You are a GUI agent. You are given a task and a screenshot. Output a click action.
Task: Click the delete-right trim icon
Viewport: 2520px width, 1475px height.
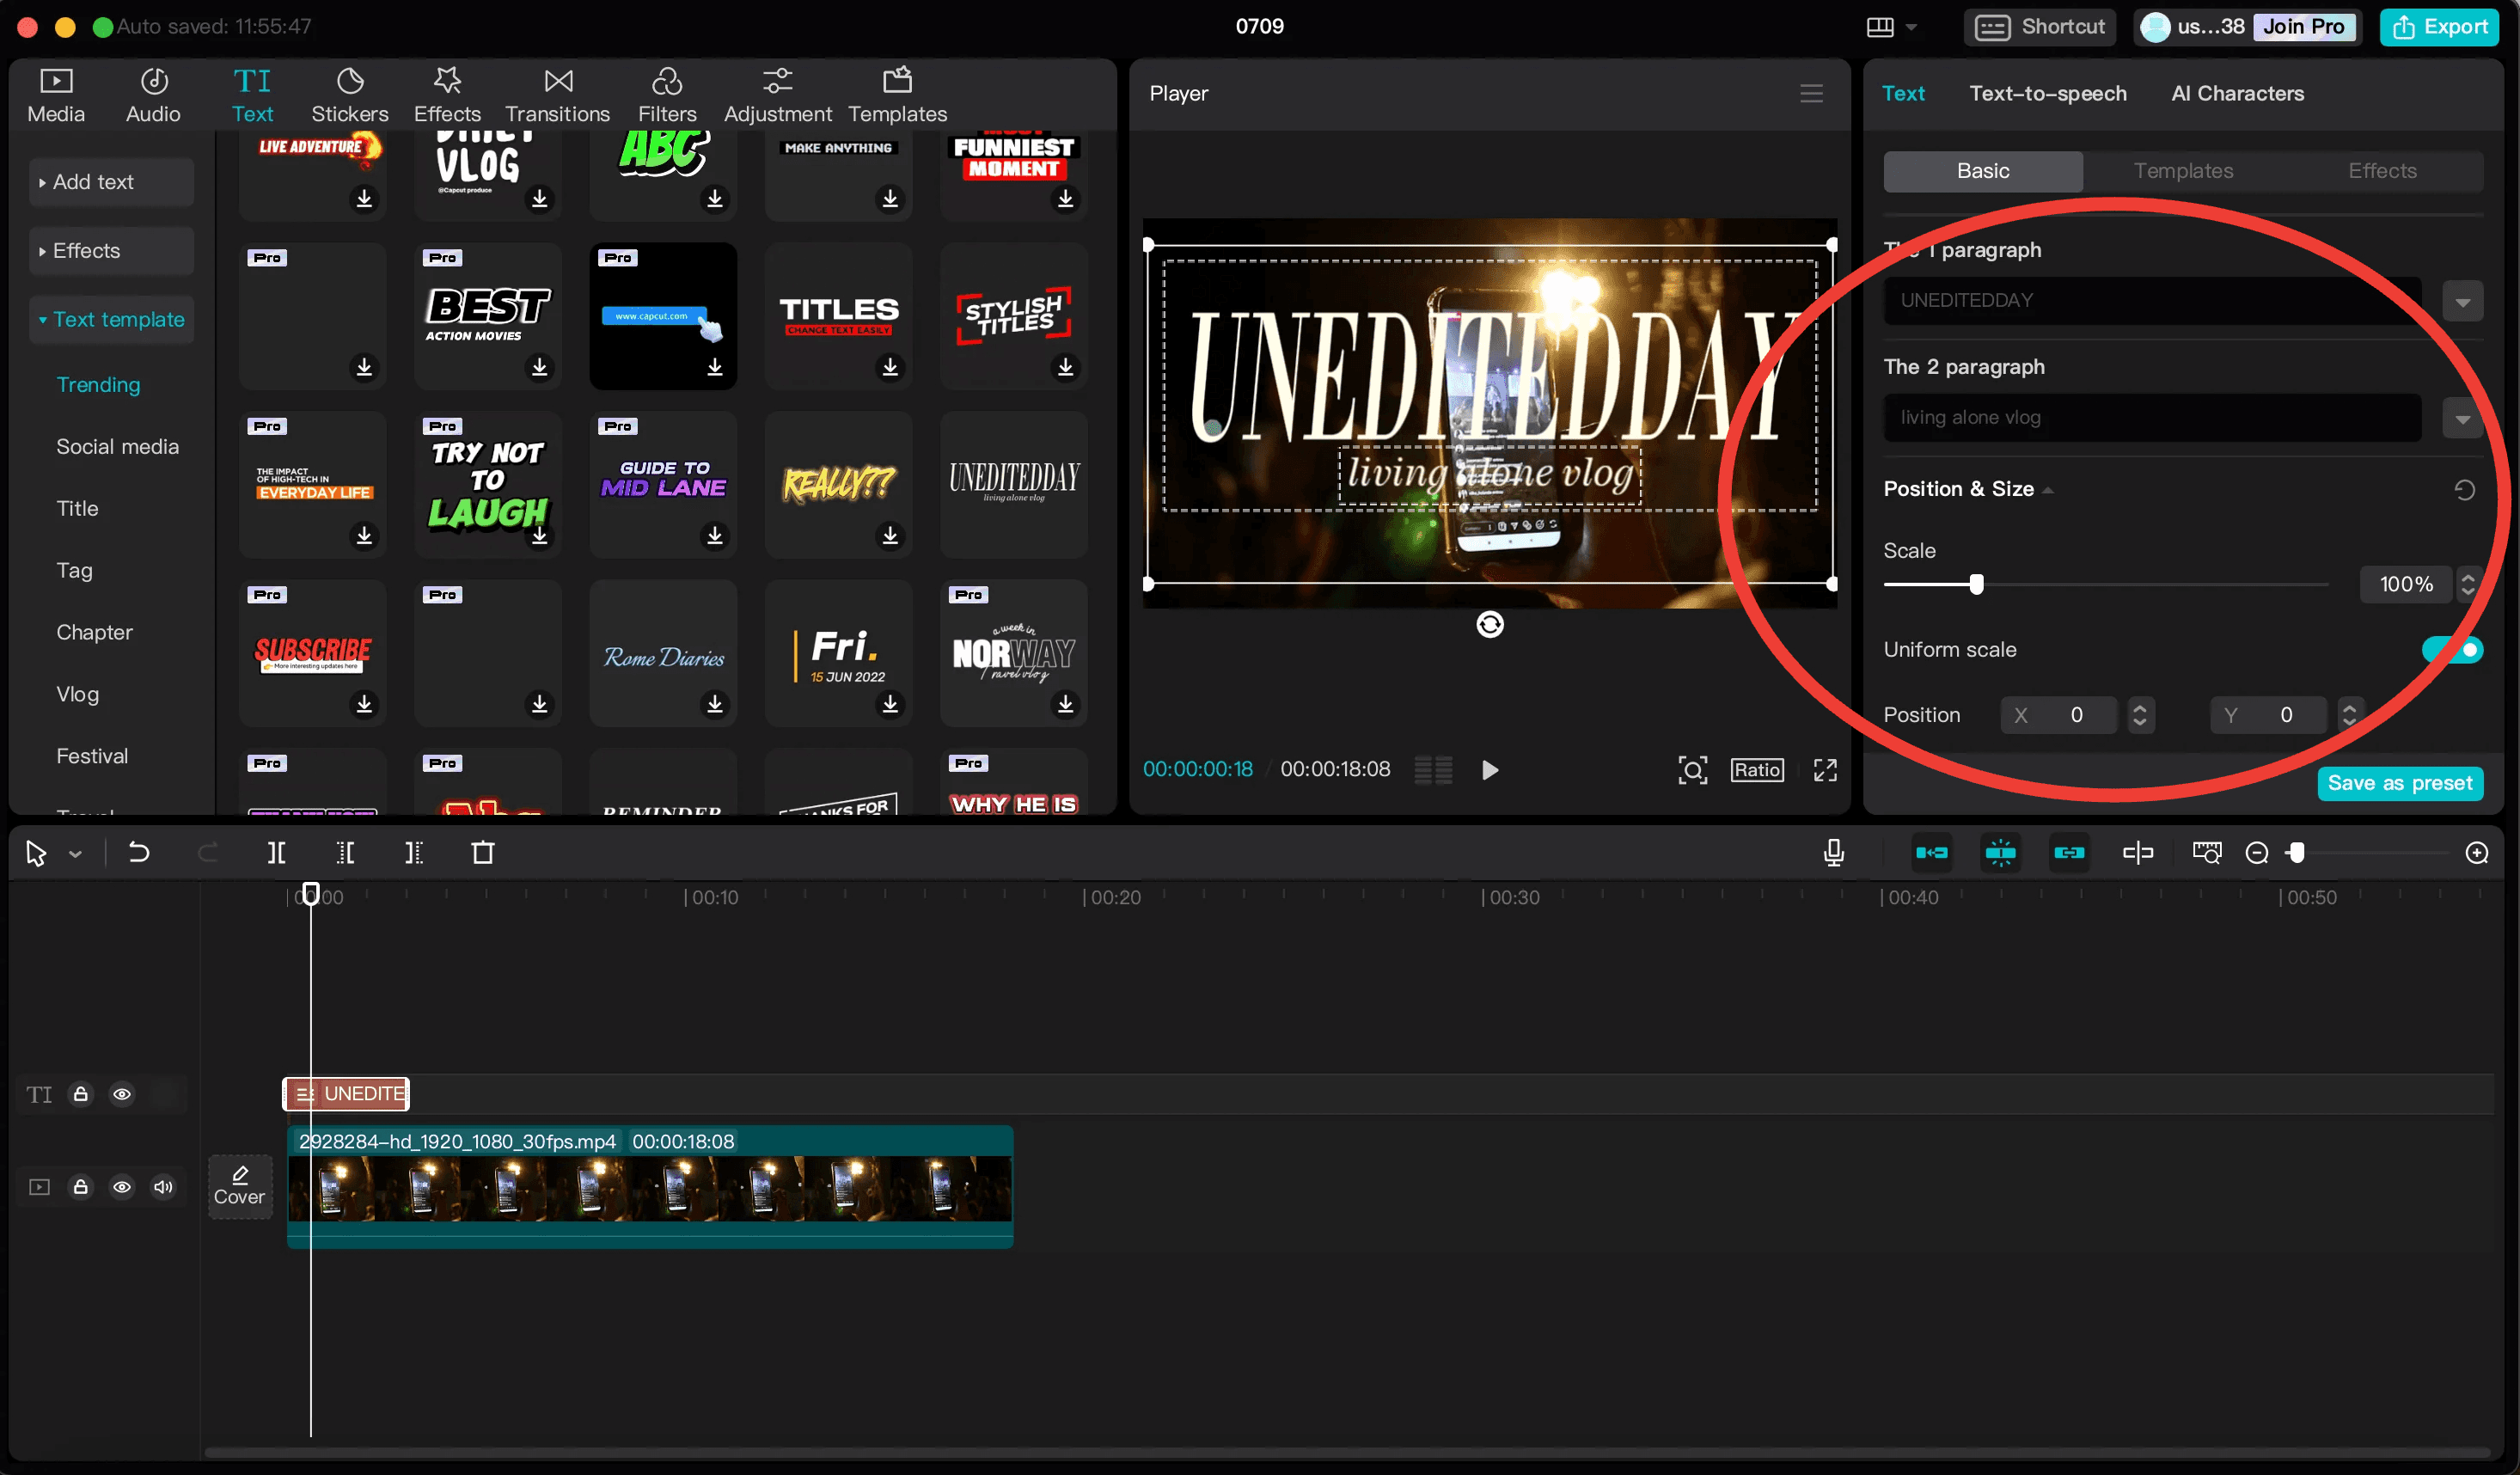(x=413, y=852)
